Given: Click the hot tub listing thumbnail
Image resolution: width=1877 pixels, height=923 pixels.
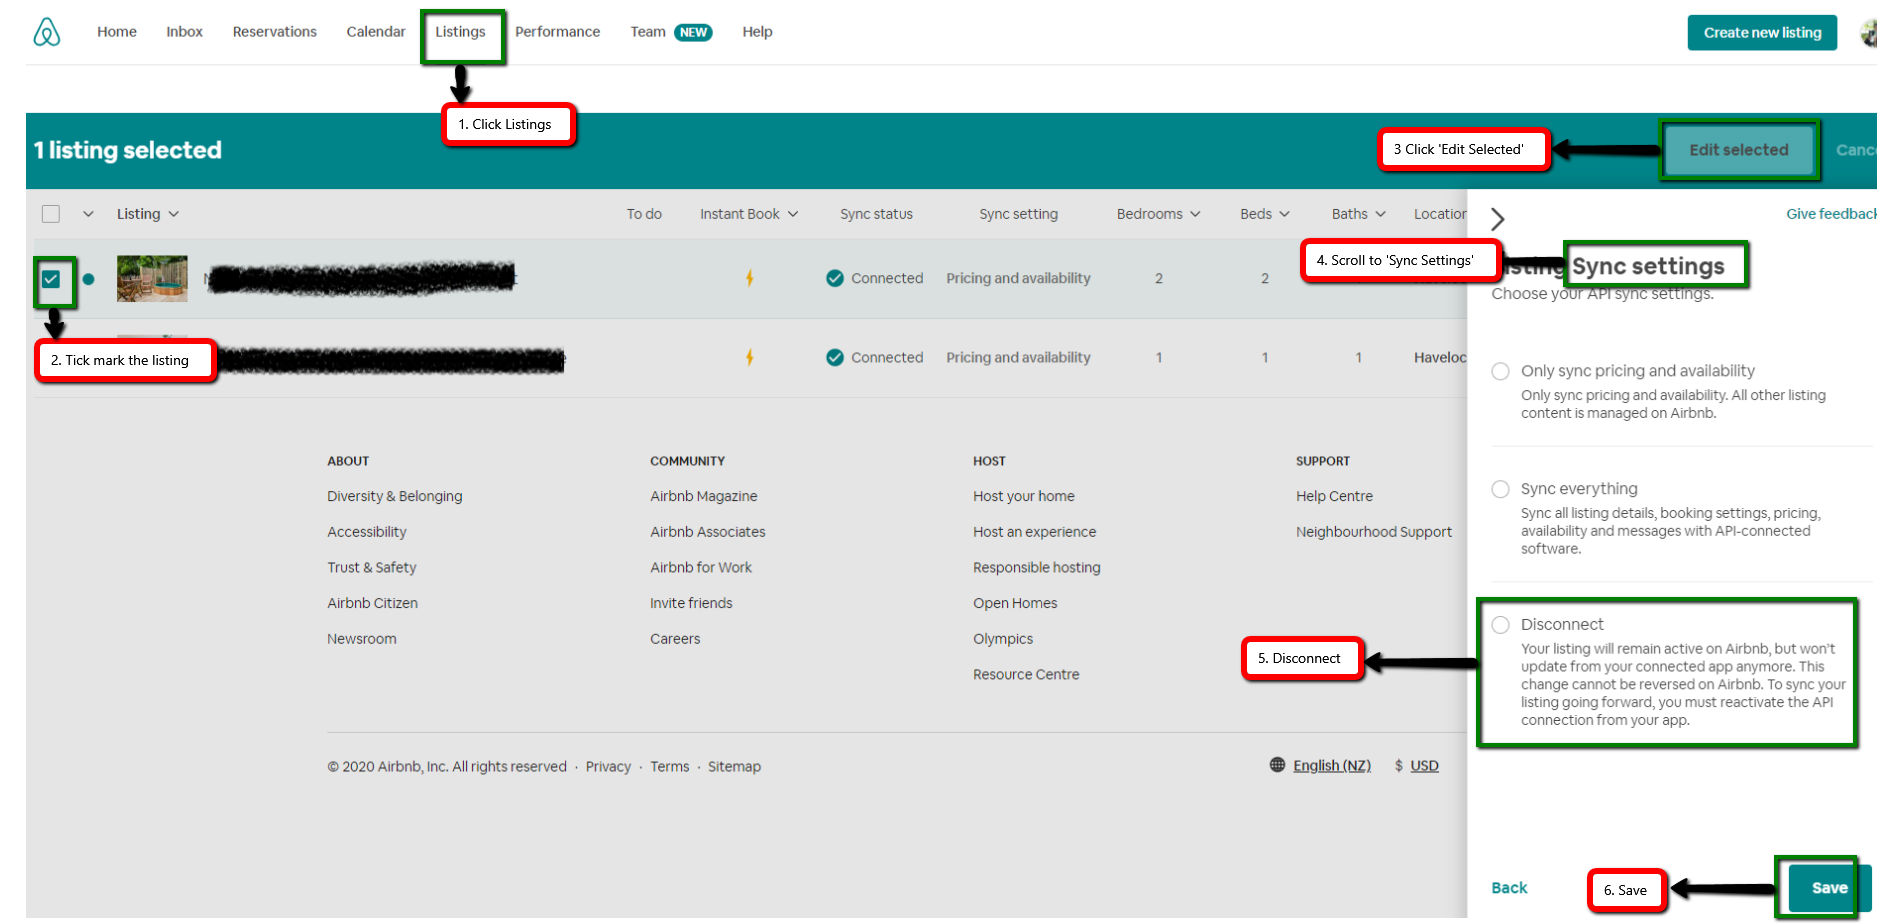Looking at the screenshot, I should [152, 279].
